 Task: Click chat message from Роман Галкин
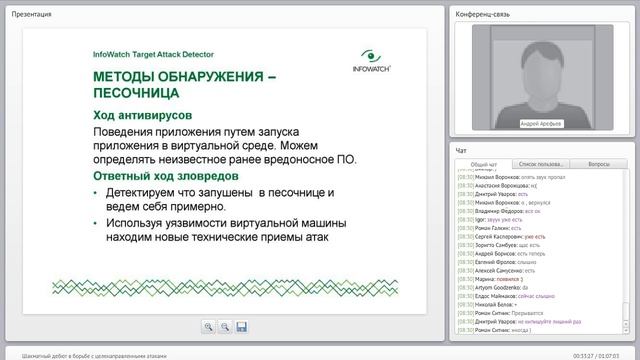[x=489, y=228]
